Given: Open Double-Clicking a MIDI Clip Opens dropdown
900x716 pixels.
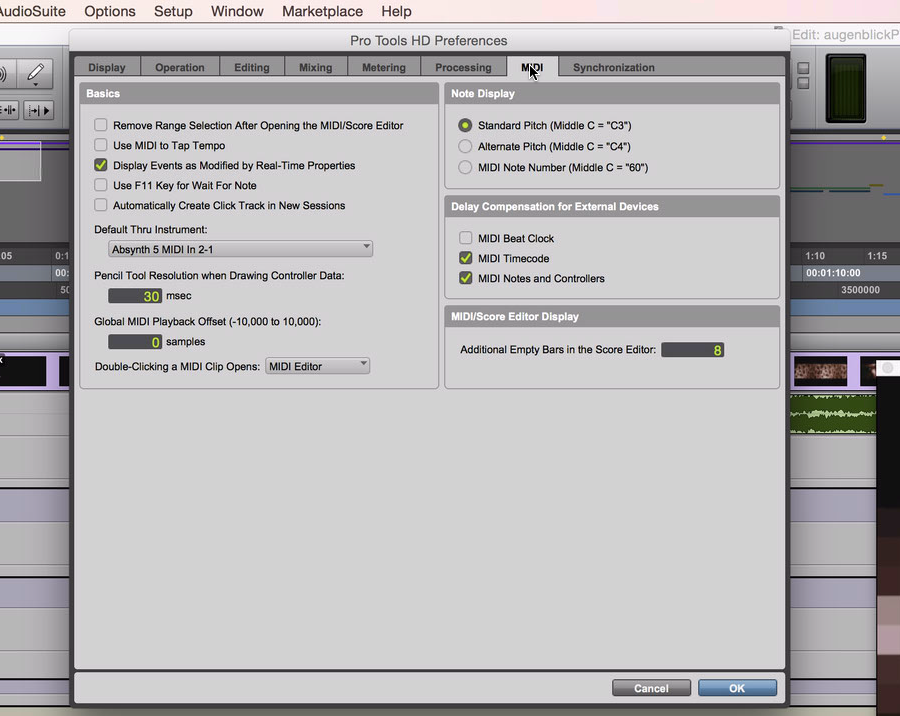Looking at the screenshot, I should (318, 366).
